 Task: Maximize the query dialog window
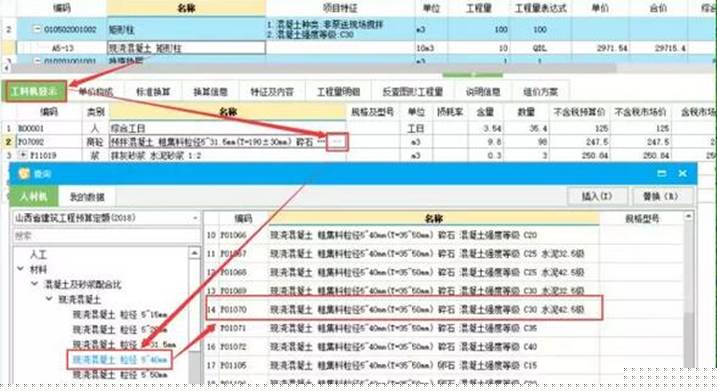661,173
